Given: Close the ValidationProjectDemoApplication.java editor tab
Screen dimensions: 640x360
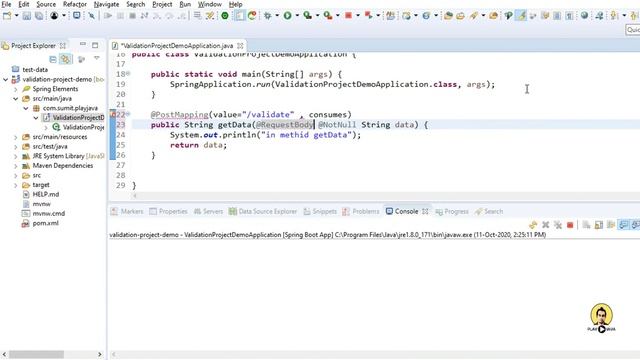Looking at the screenshot, I should pyautogui.click(x=240, y=46).
